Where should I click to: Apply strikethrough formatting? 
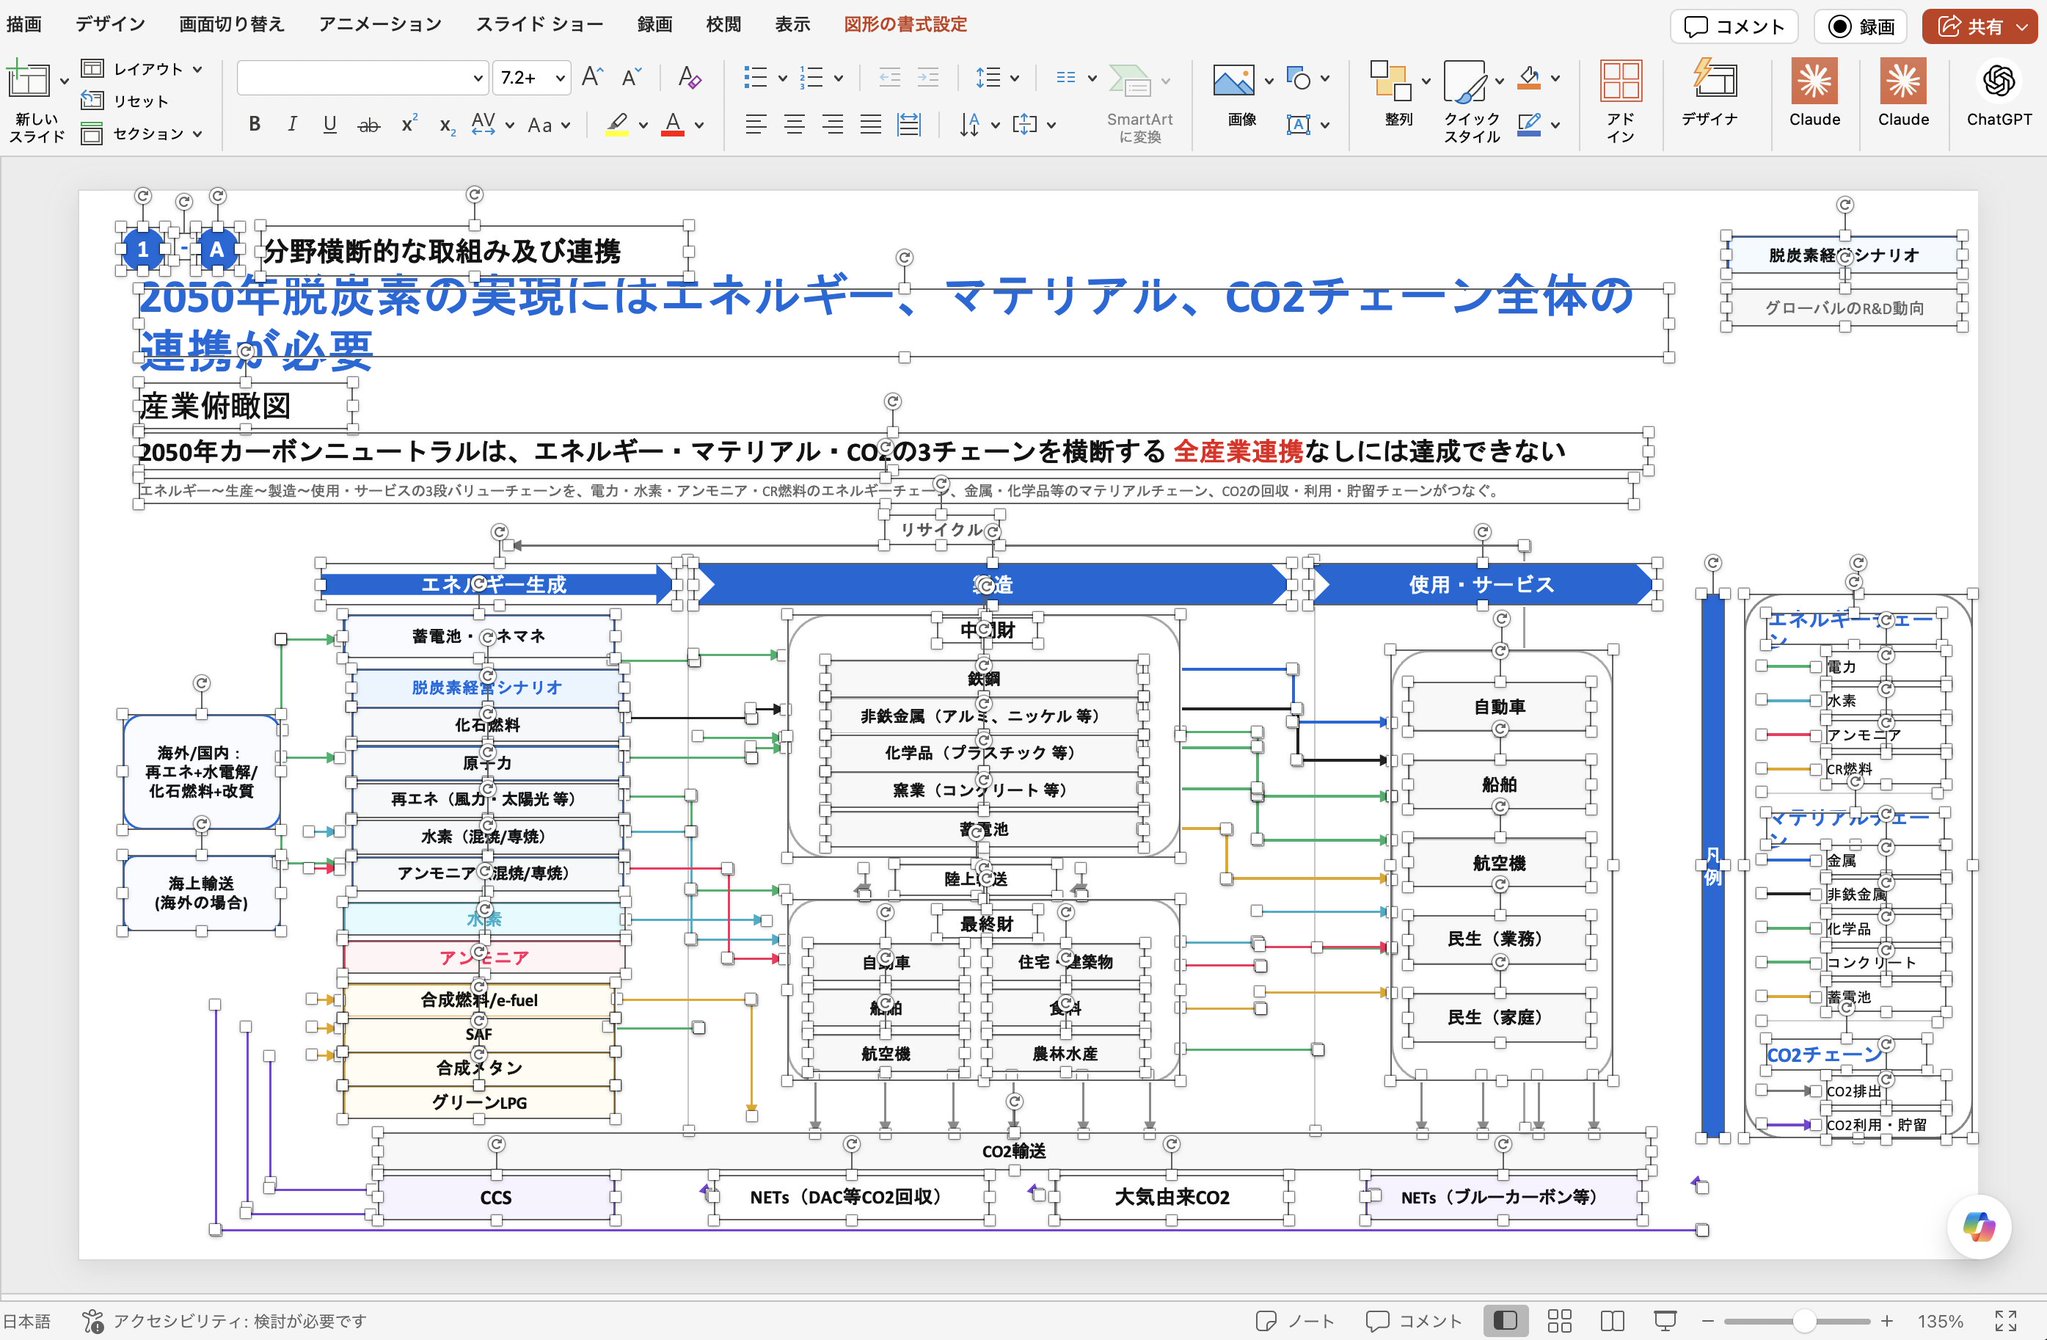tap(369, 125)
